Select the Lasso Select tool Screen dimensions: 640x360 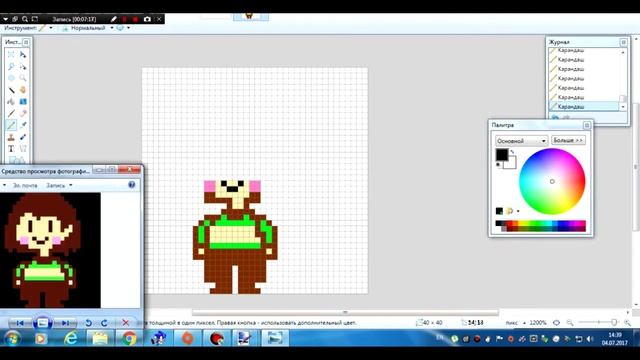pos(11,66)
